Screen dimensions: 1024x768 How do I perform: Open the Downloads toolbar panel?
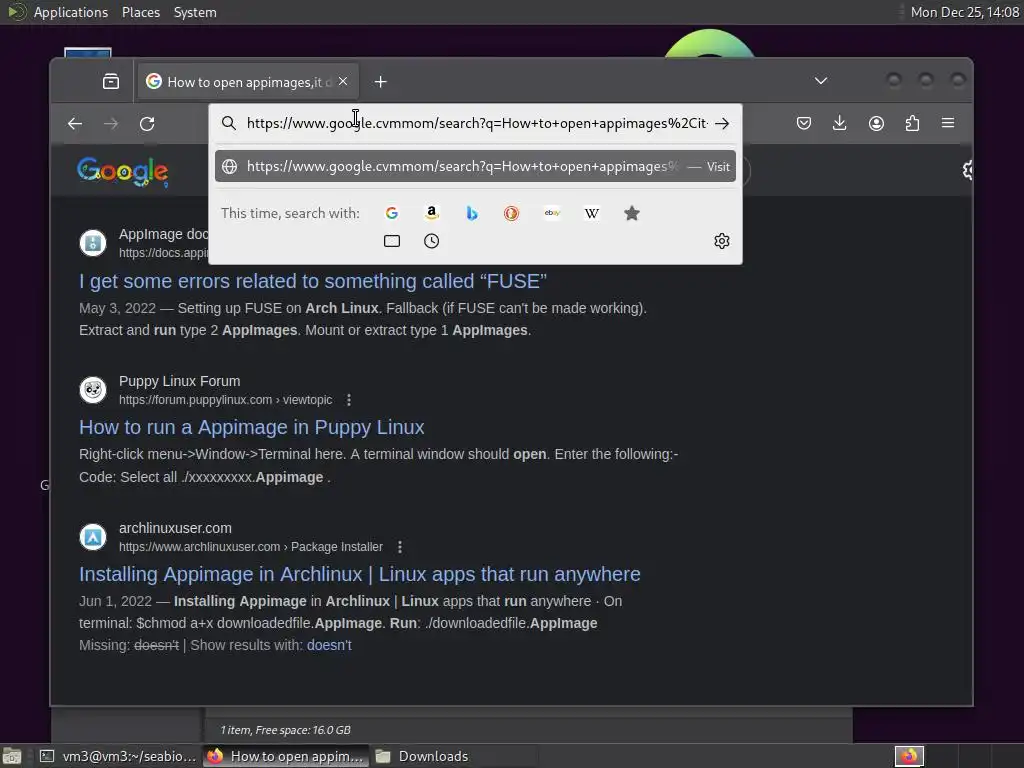(x=840, y=123)
